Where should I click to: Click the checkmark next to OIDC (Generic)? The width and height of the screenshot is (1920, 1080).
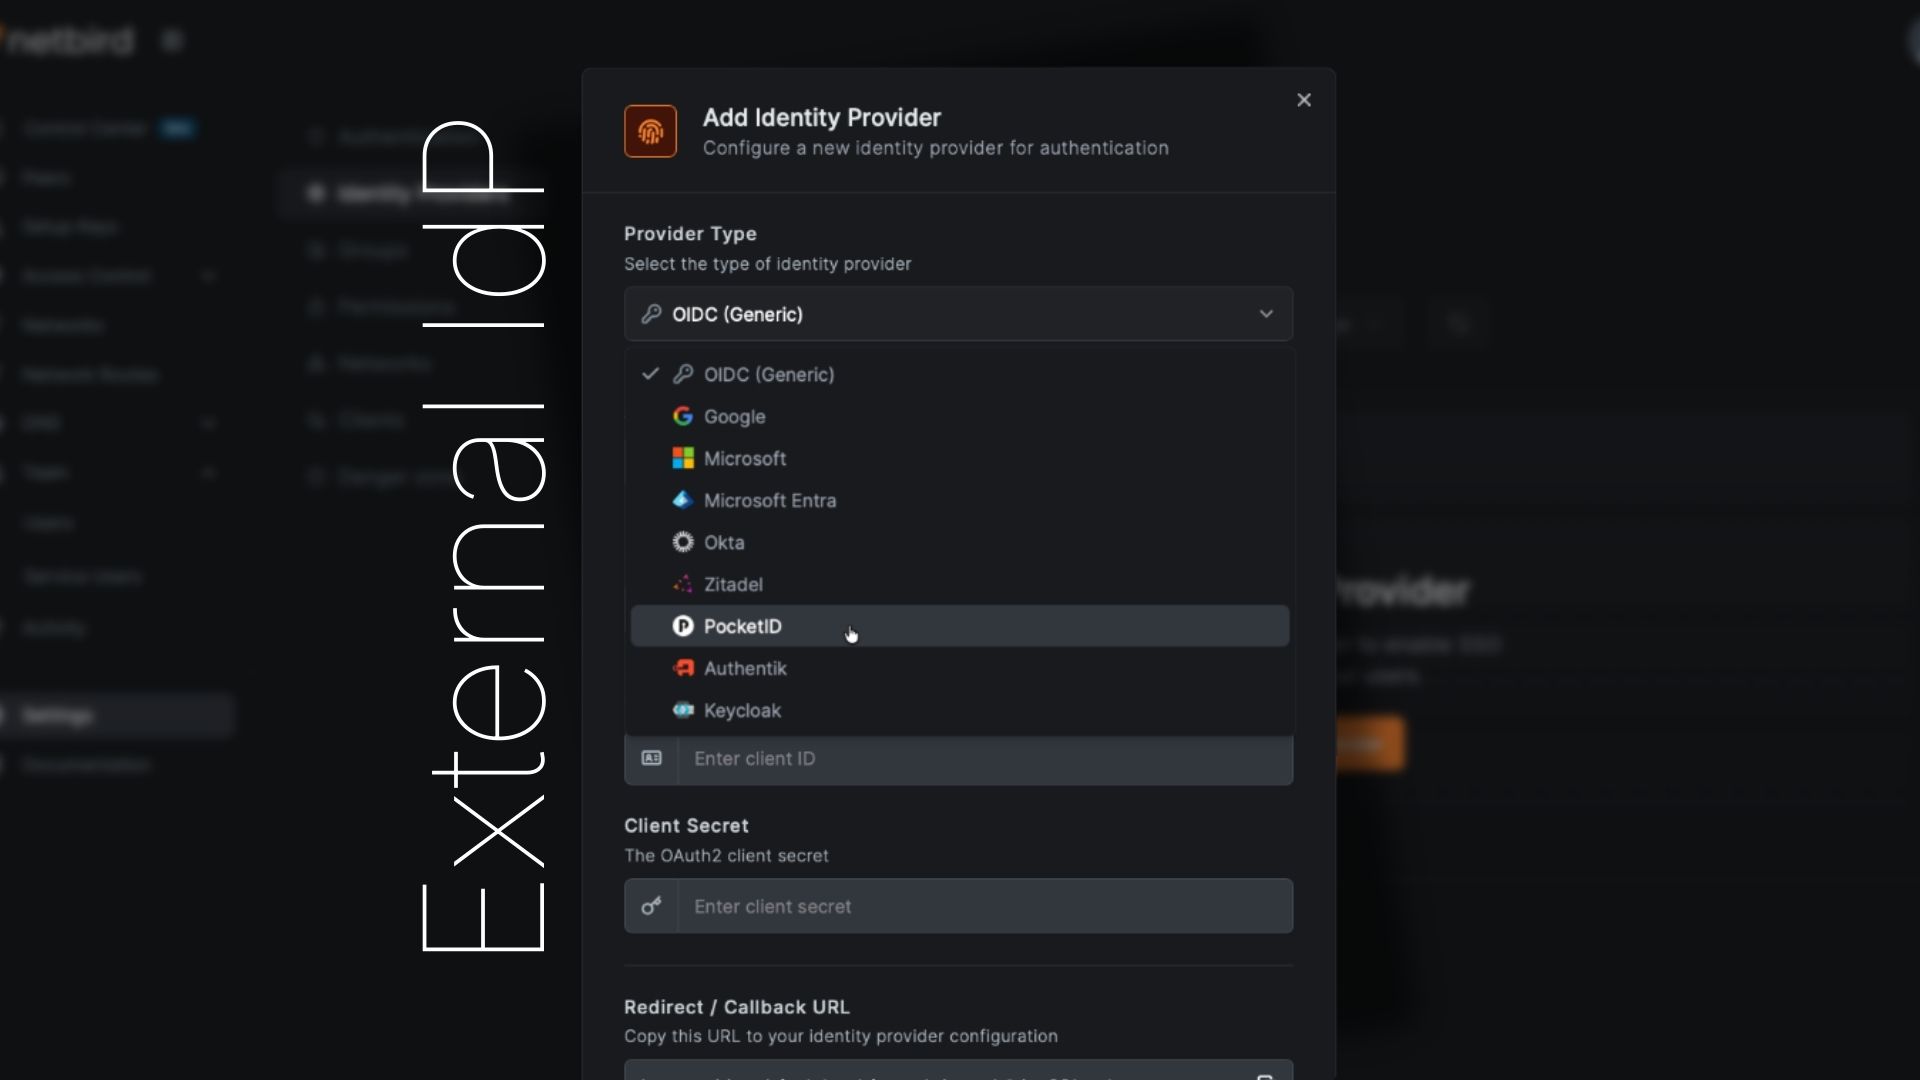(x=650, y=374)
